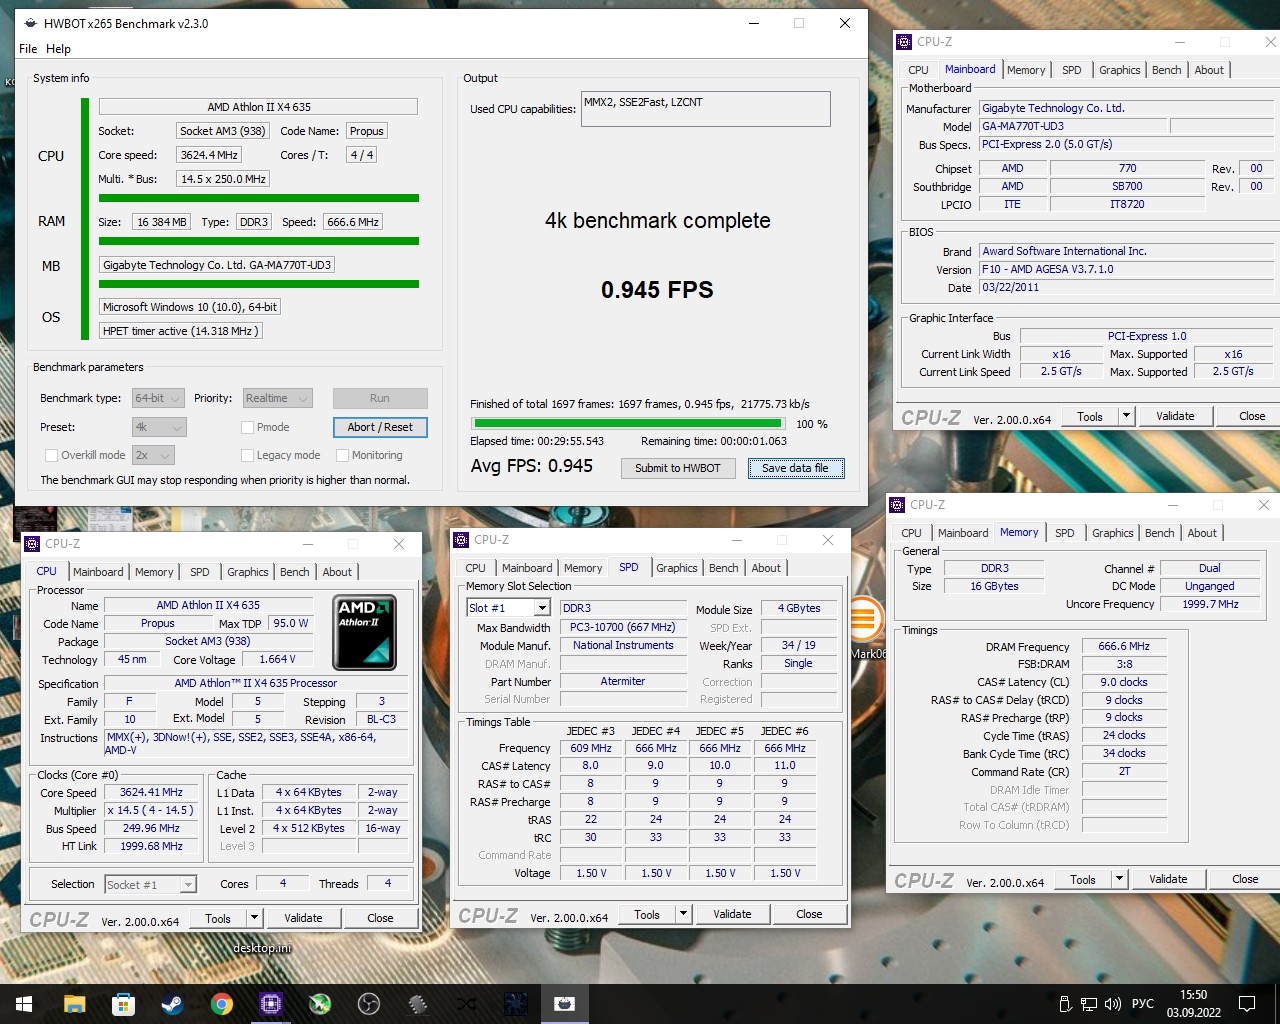Click the РУС language indicator
Viewport: 1280px width, 1024px height.
(x=1143, y=1004)
